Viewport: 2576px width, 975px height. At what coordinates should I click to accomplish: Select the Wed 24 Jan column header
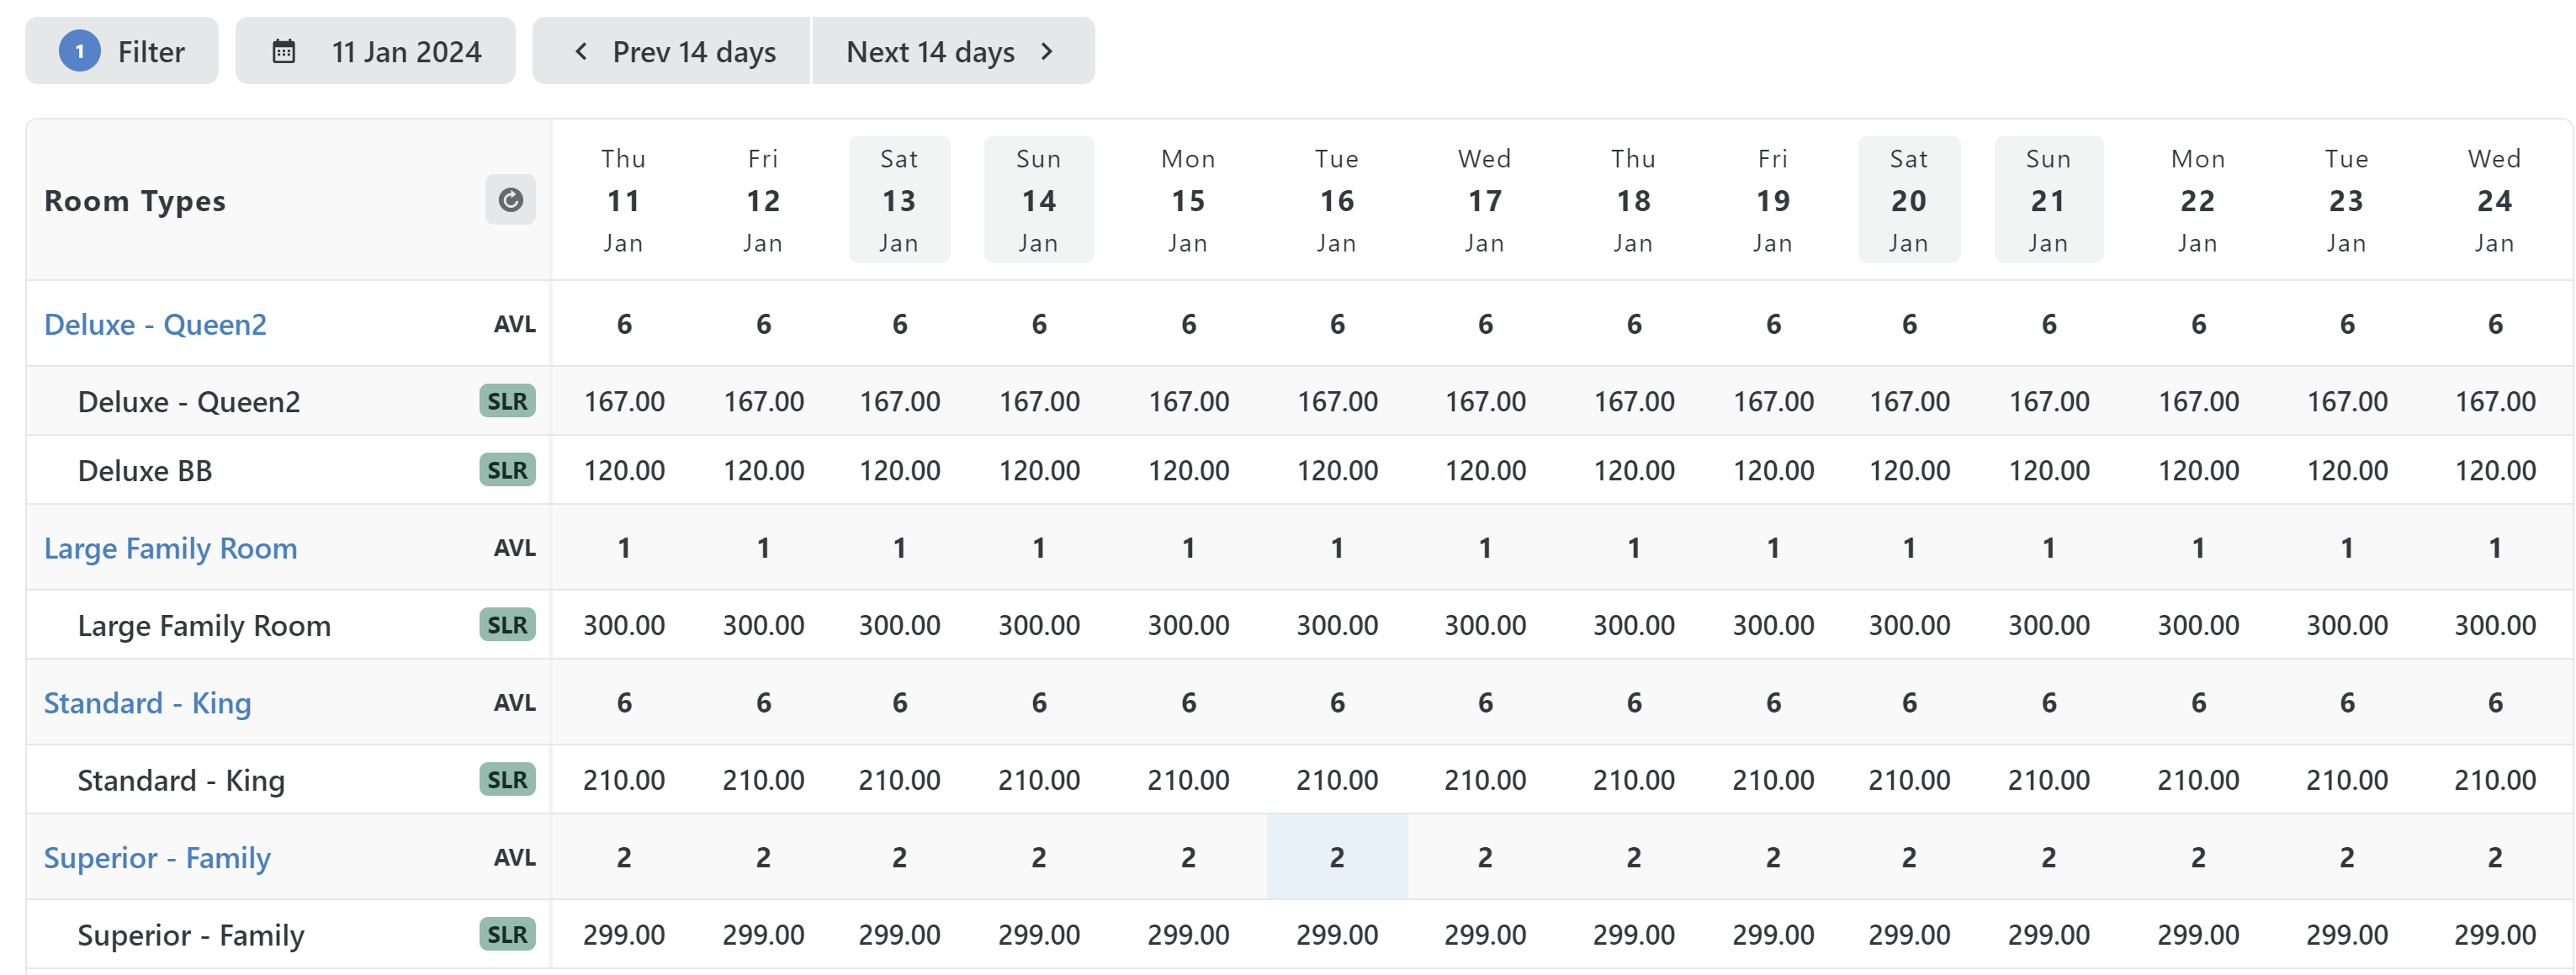tap(2495, 200)
